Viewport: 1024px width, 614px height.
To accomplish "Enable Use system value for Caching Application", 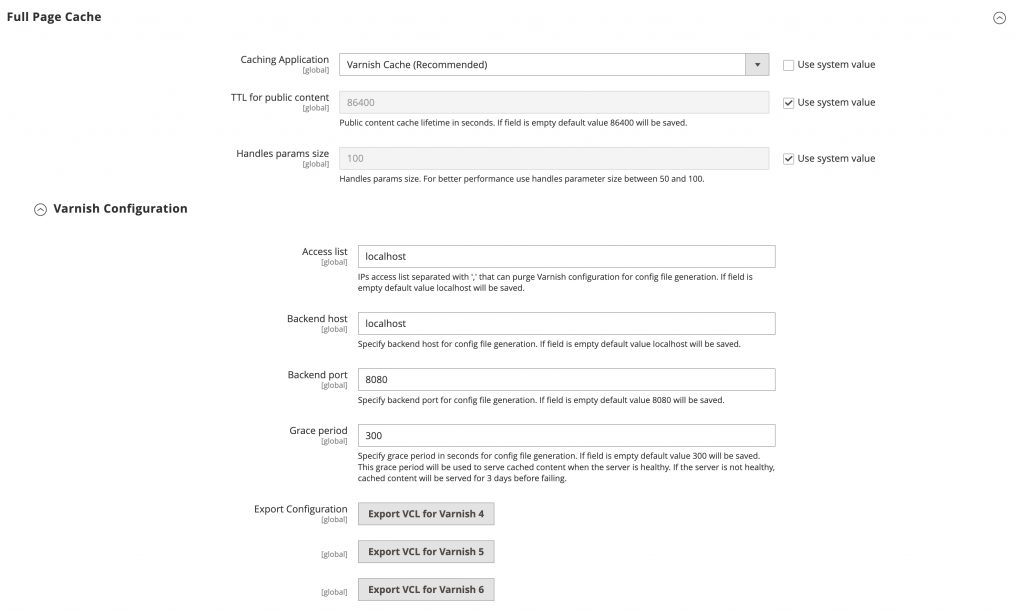I will (789, 64).
